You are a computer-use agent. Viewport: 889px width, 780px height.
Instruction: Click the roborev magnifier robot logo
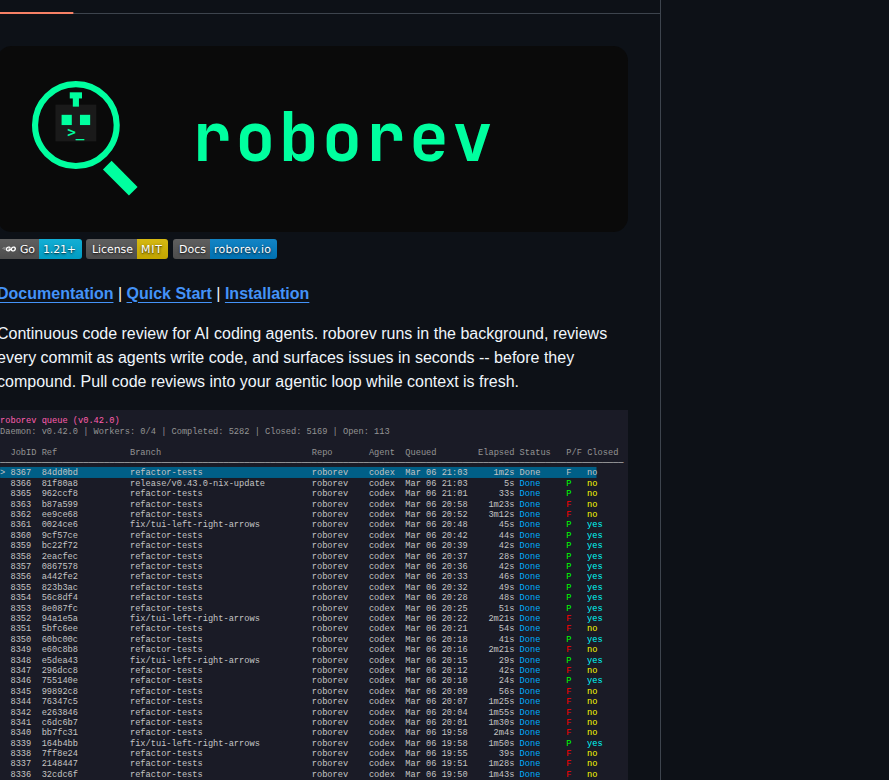tap(84, 138)
